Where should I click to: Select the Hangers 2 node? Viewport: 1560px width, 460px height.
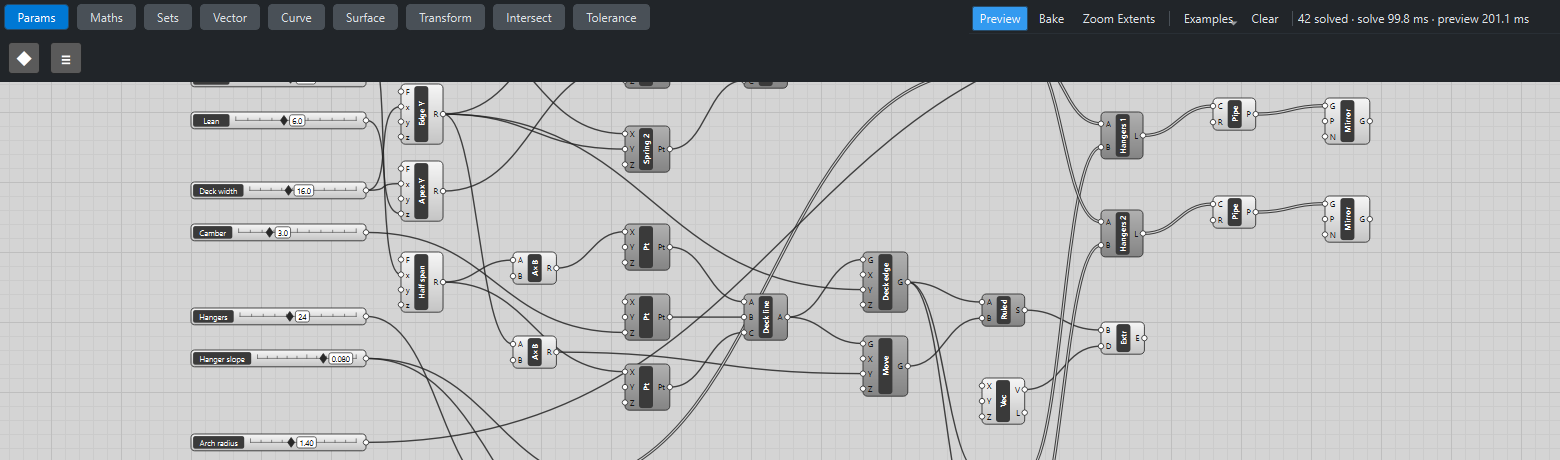(1122, 233)
